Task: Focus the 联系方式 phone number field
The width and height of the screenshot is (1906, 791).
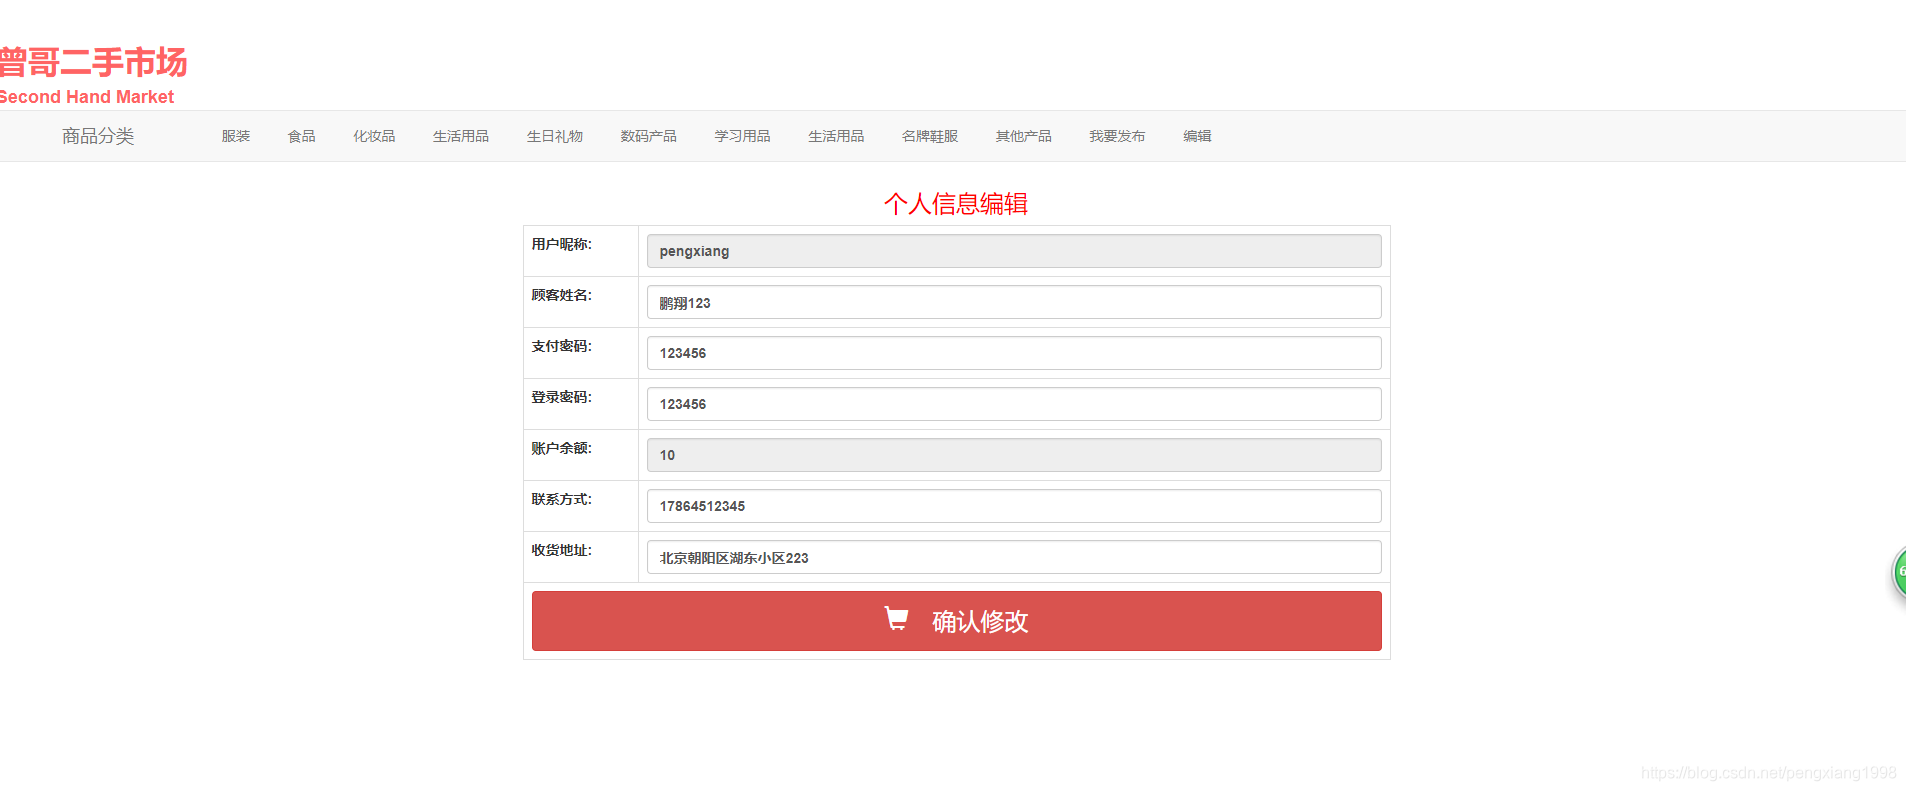Action: 1014,506
